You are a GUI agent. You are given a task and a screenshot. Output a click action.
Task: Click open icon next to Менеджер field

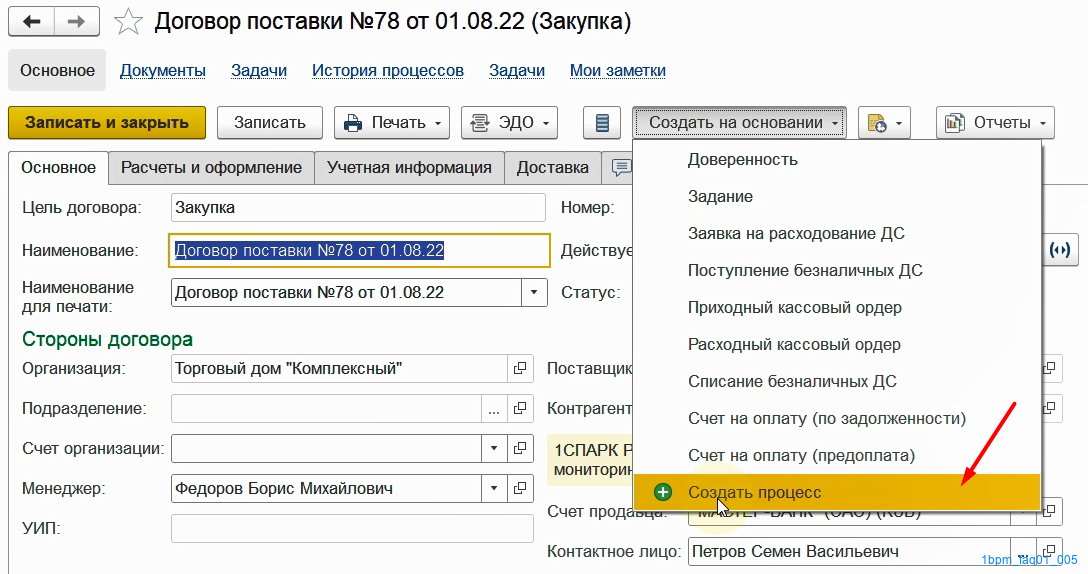(520, 489)
